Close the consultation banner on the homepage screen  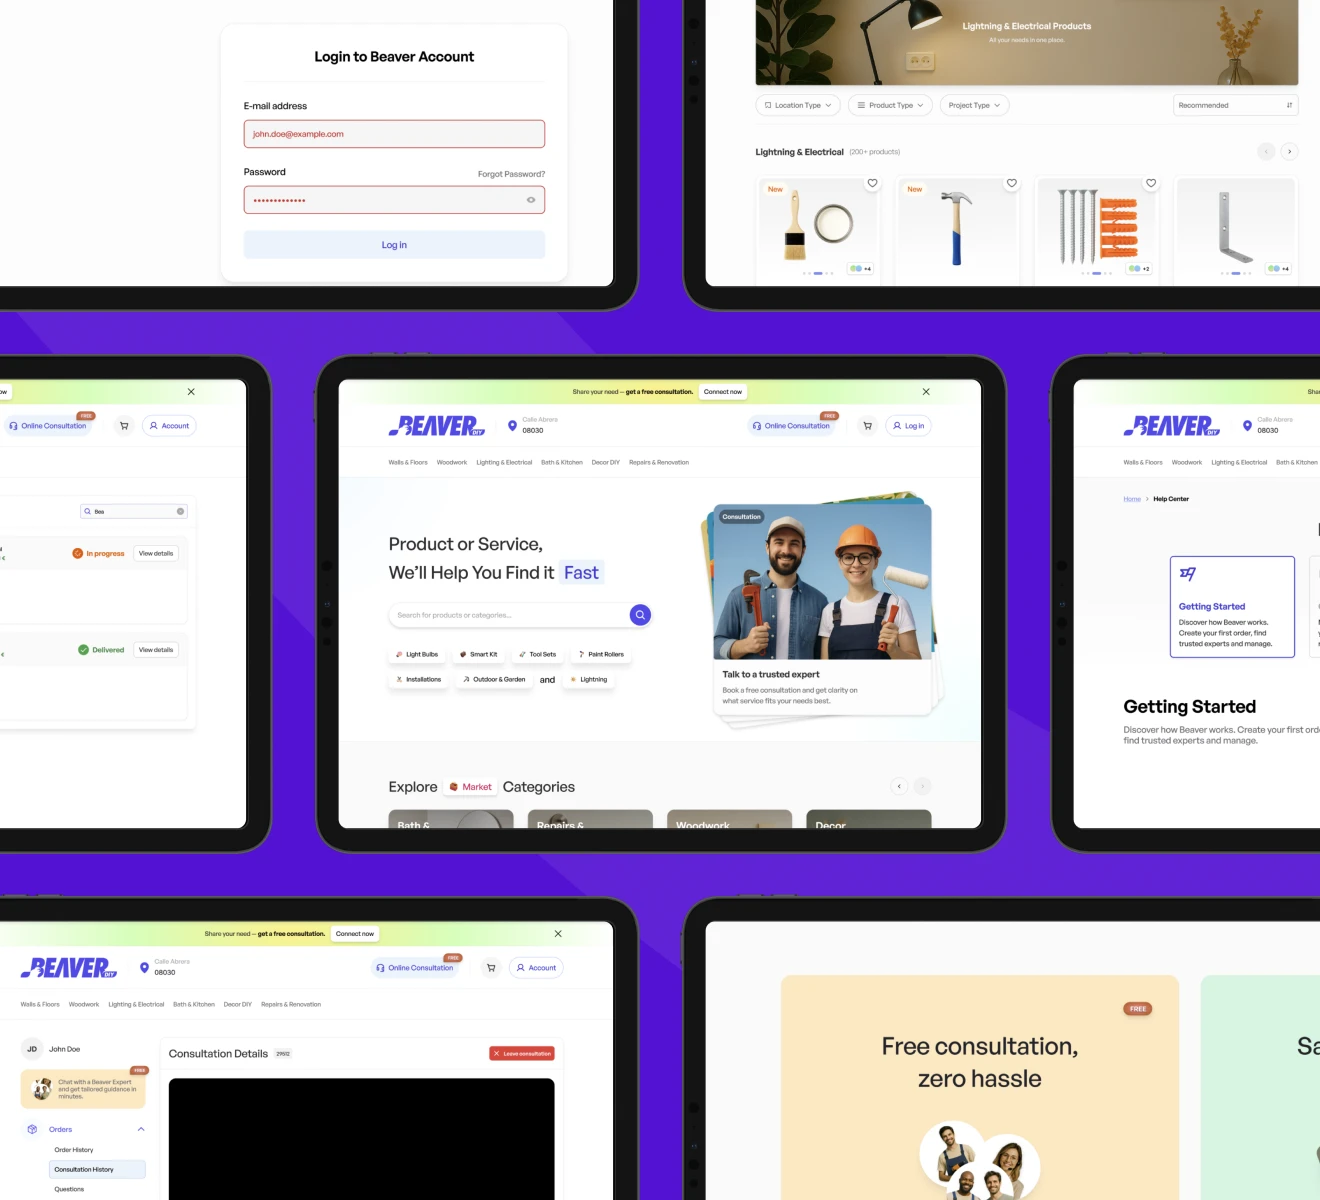[x=926, y=392]
